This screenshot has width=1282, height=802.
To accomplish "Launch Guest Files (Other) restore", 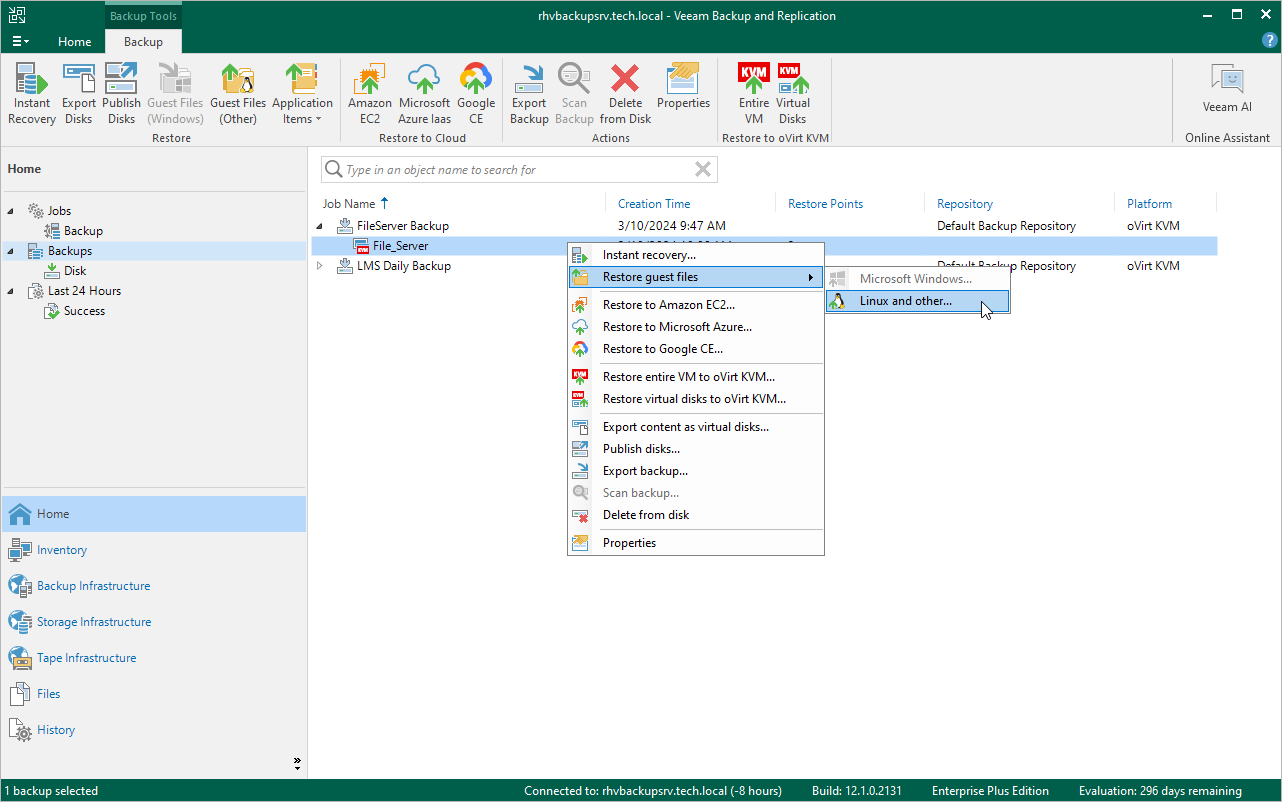I will [x=238, y=93].
